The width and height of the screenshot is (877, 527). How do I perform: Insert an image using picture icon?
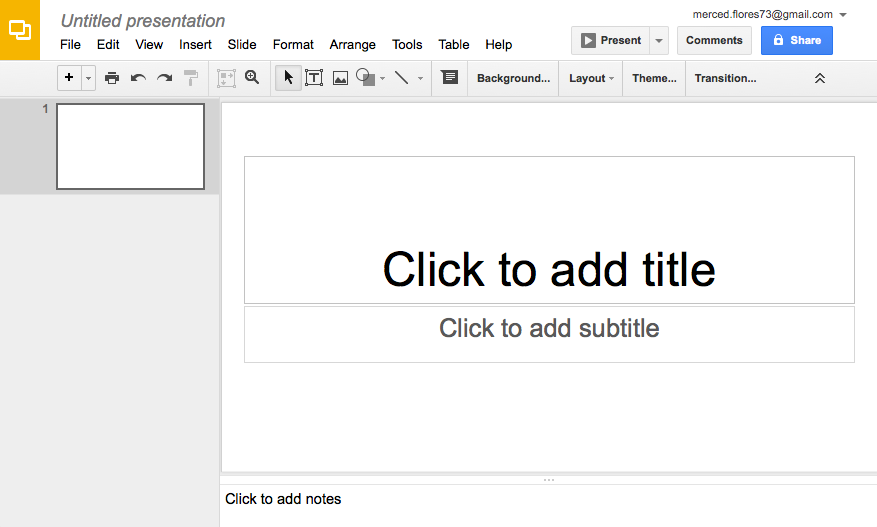(x=340, y=78)
